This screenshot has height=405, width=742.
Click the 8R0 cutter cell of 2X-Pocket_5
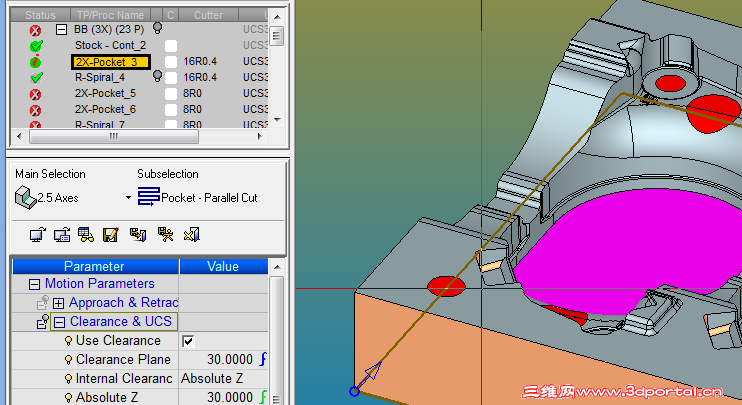[x=192, y=94]
